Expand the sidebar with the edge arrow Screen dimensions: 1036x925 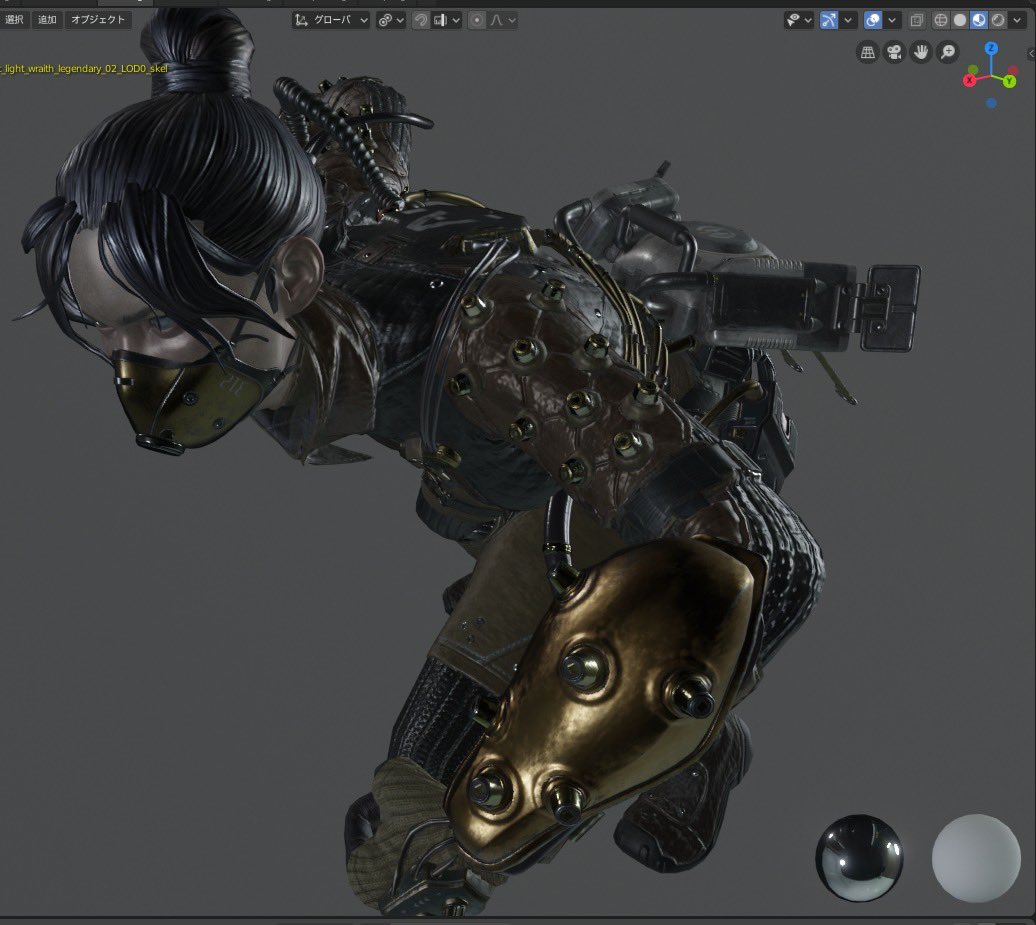[1030, 53]
